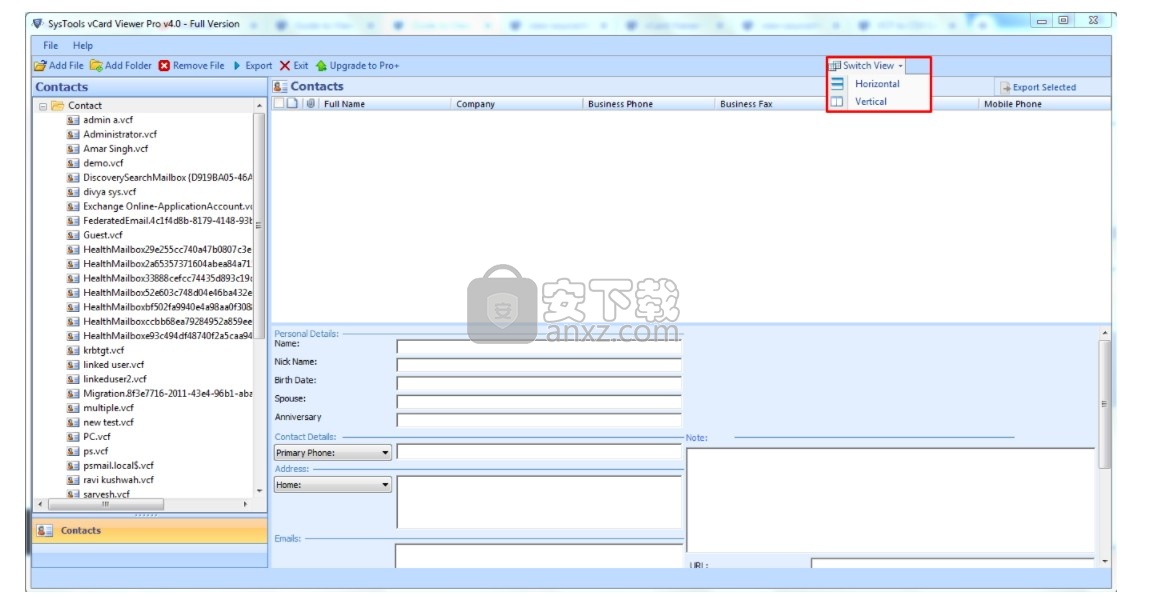The width and height of the screenshot is (1151, 612).
Task: Select psmail.local$.vcf file
Action: tap(118, 465)
